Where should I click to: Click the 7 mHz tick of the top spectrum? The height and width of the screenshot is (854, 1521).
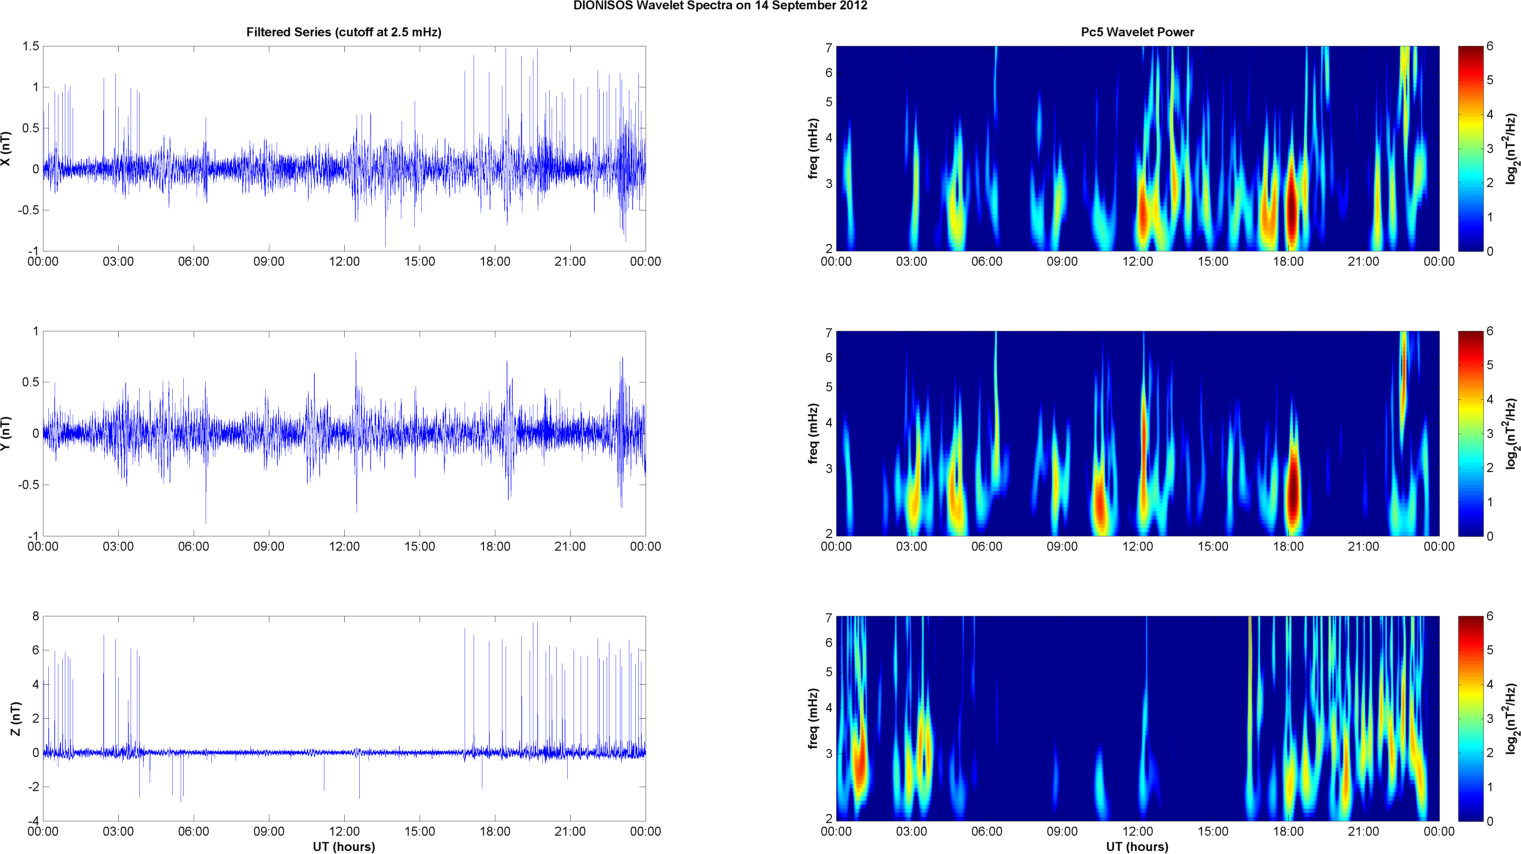point(829,47)
